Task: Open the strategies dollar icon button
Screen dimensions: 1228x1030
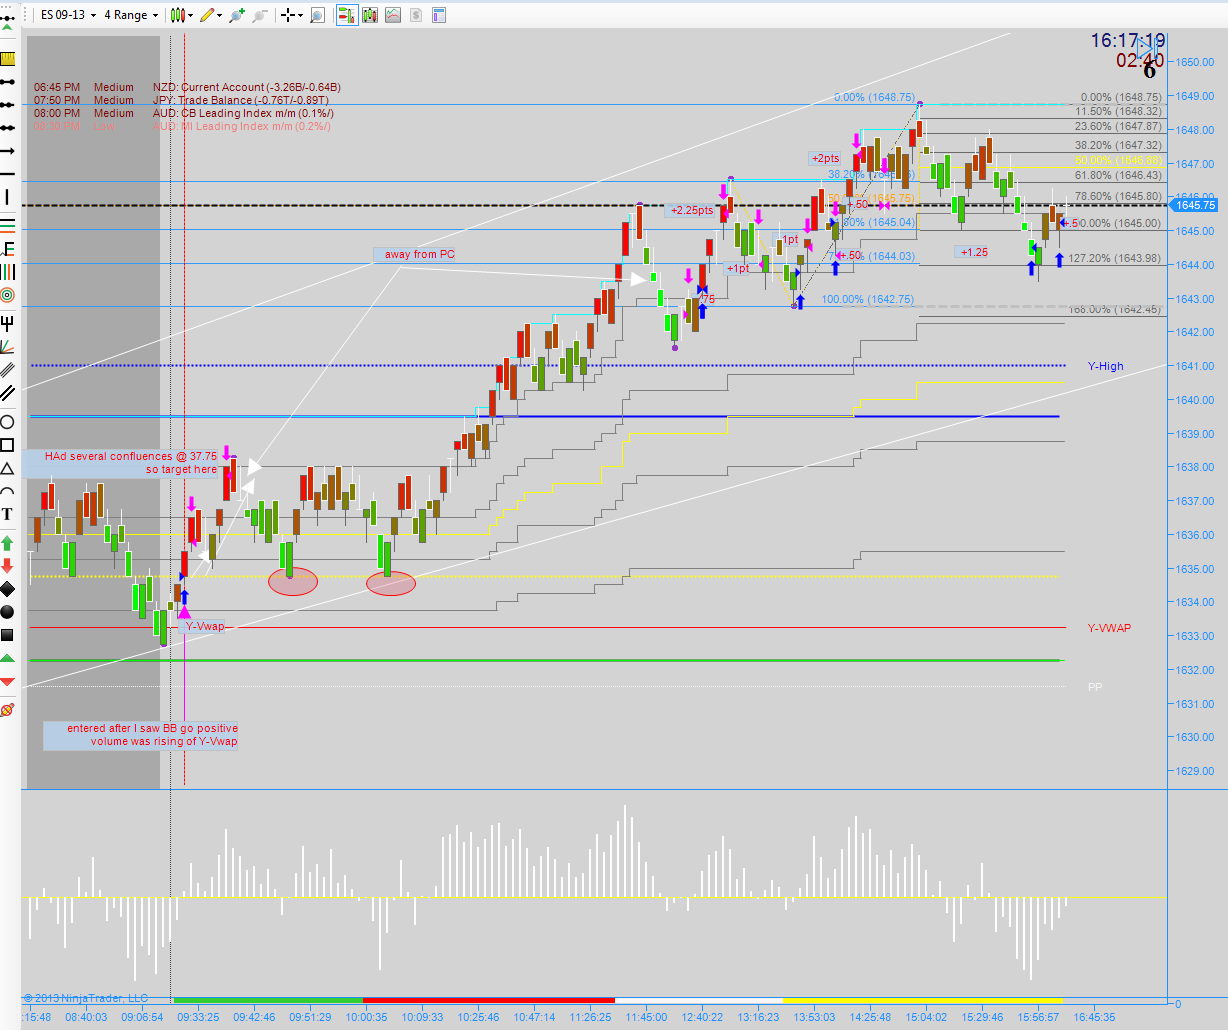Action: click(x=416, y=15)
